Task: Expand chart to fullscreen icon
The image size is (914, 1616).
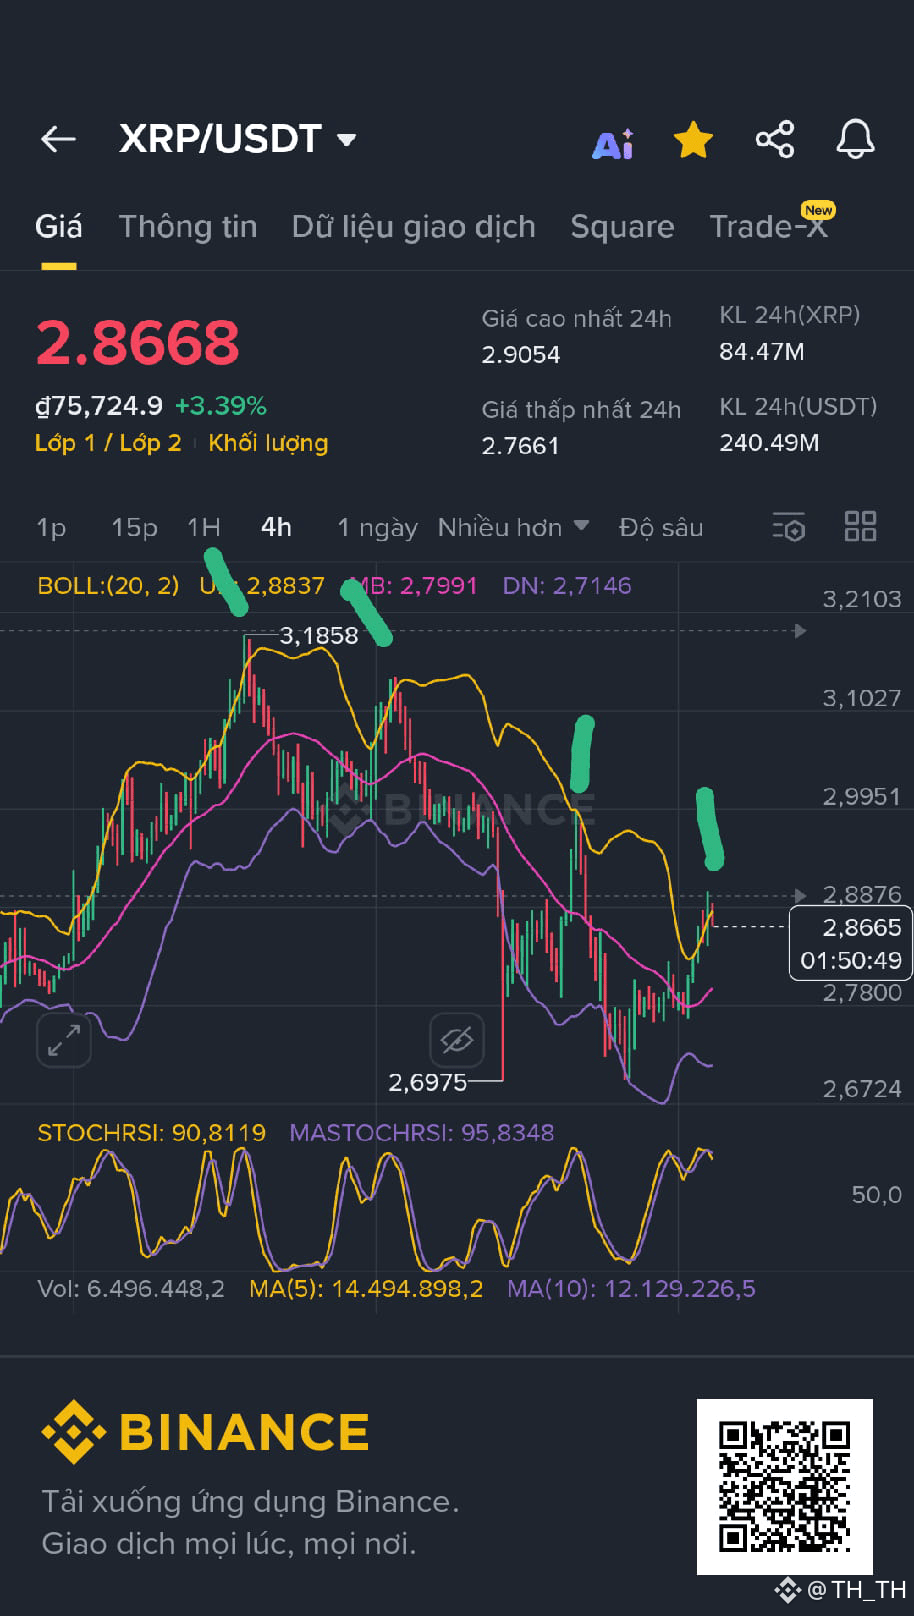Action: tap(64, 1040)
